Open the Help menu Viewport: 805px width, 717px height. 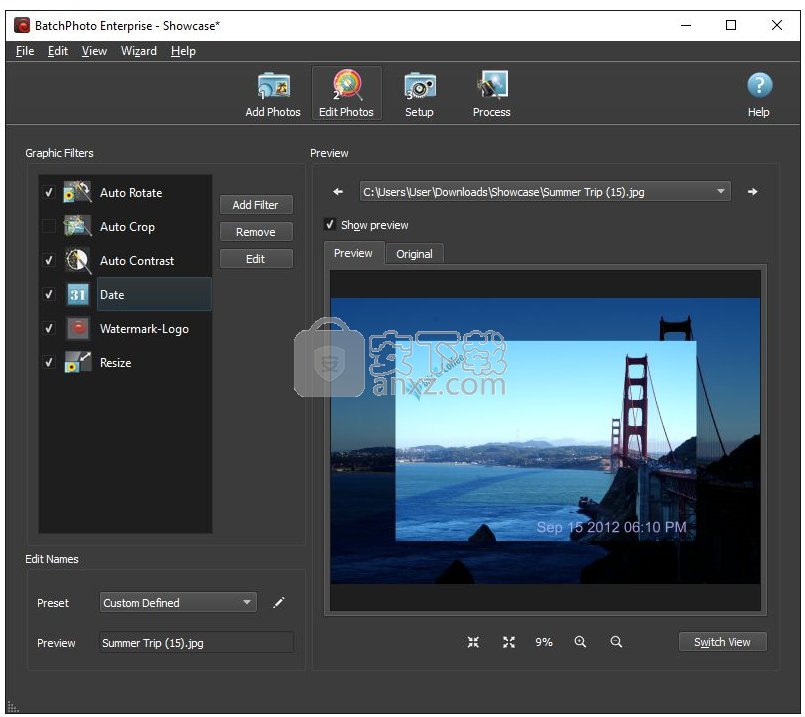point(183,51)
